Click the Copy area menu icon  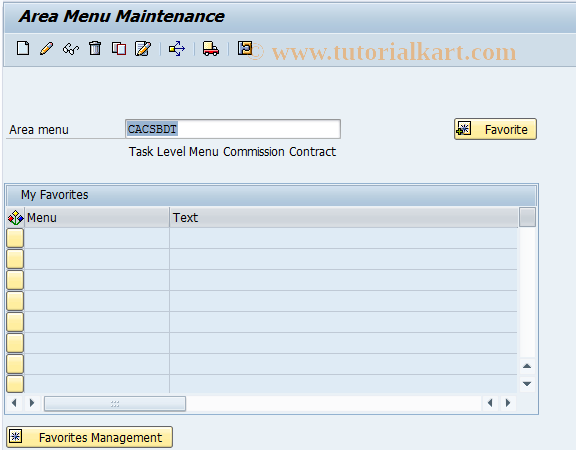119,48
